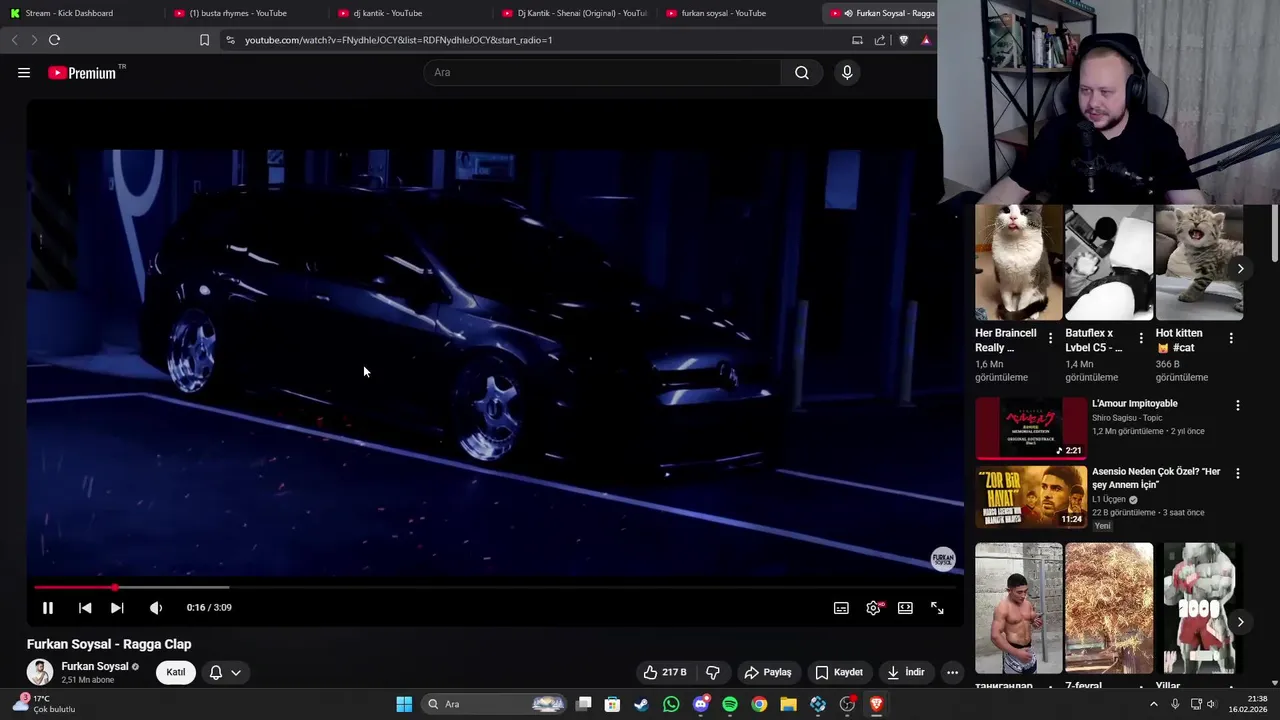
Task: Expand notification options chevron beside bell
Action: coord(236,672)
